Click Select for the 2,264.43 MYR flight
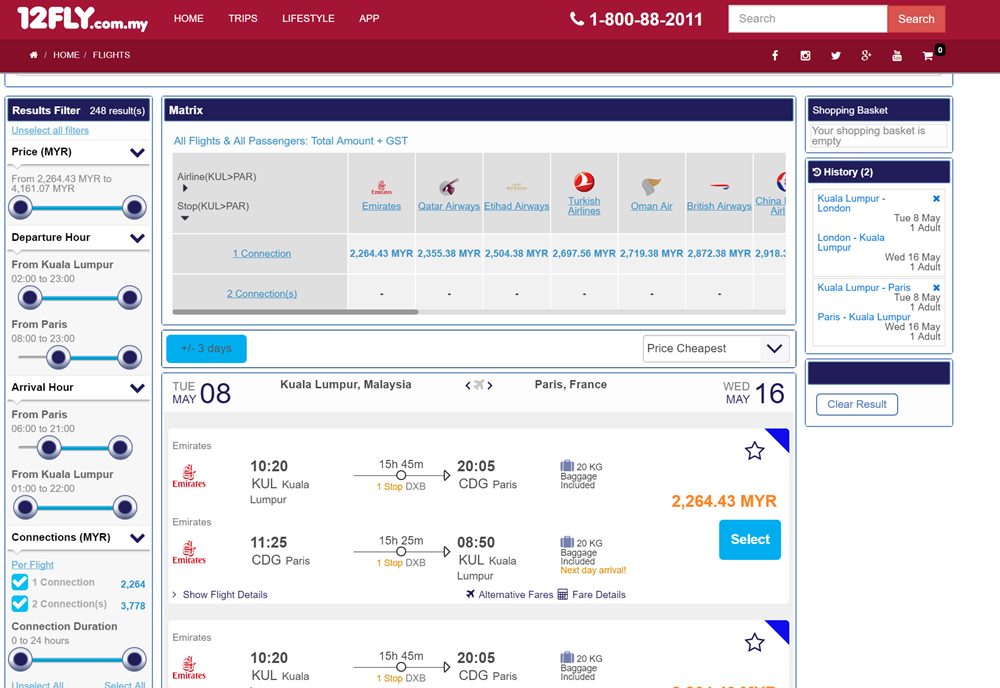This screenshot has width=1000, height=688. [x=750, y=539]
